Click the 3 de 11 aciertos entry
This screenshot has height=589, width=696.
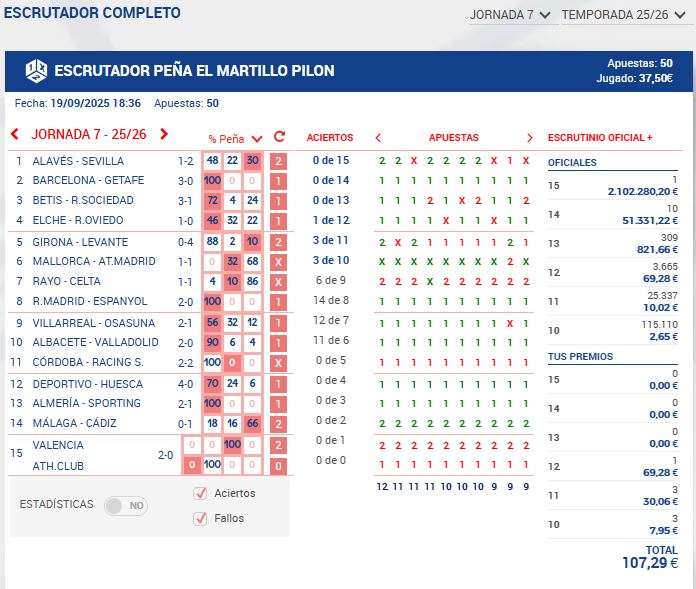[331, 240]
